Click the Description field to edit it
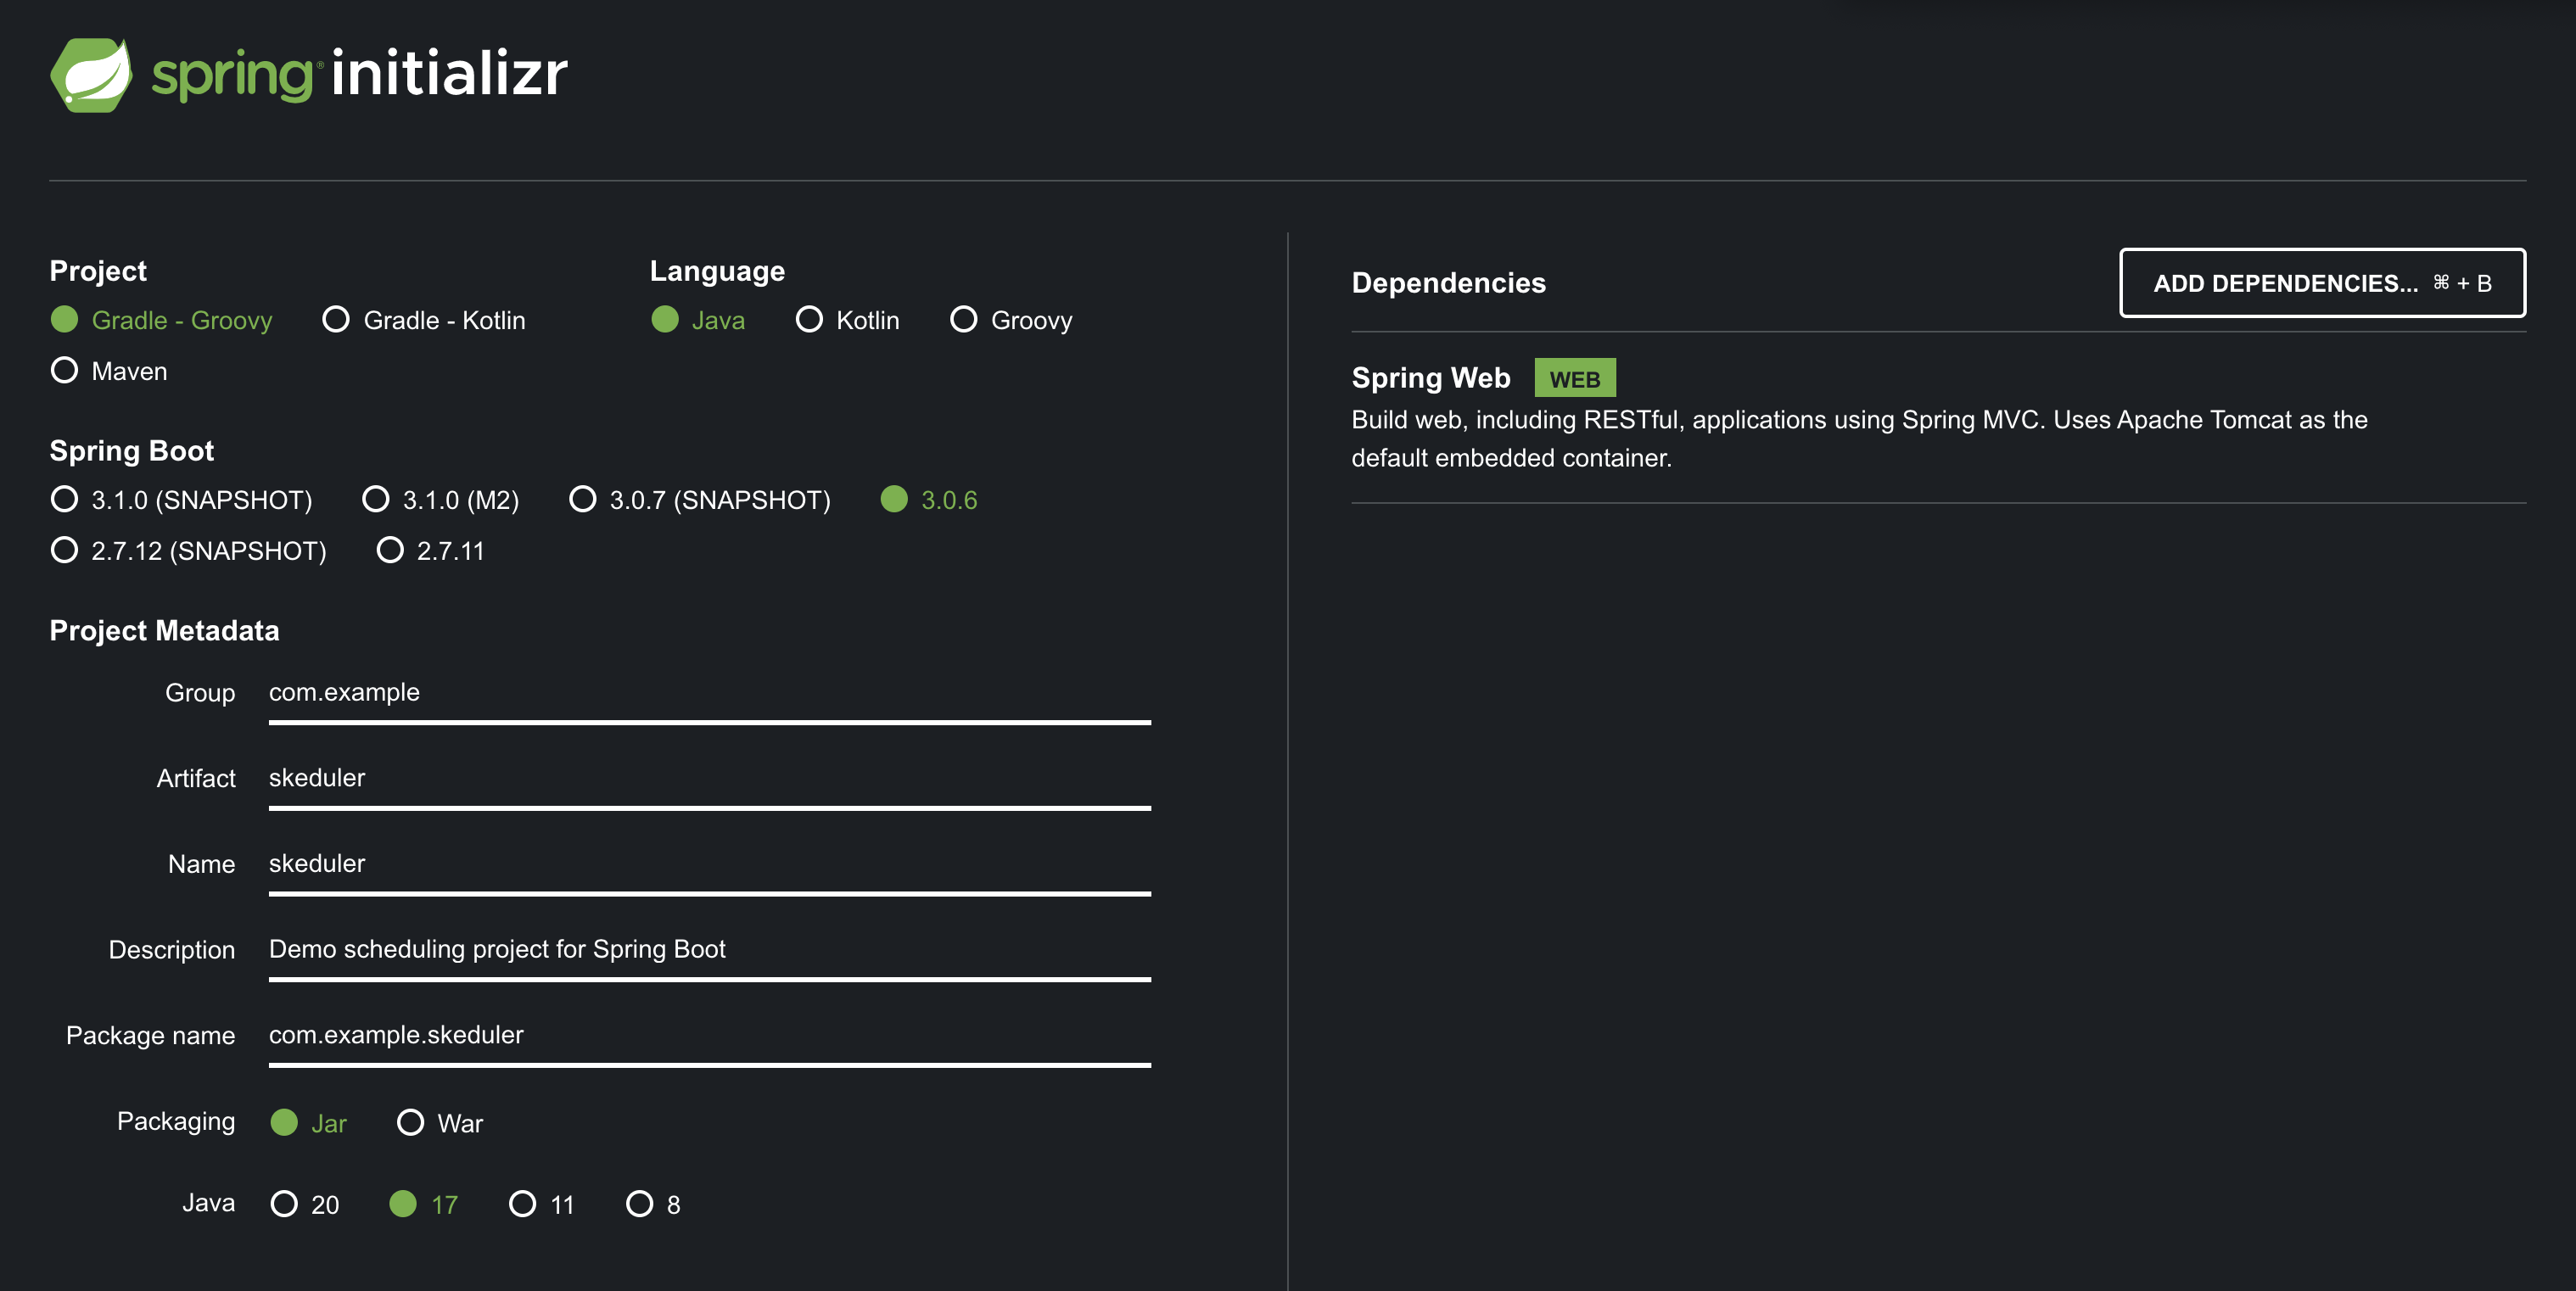 click(x=700, y=950)
